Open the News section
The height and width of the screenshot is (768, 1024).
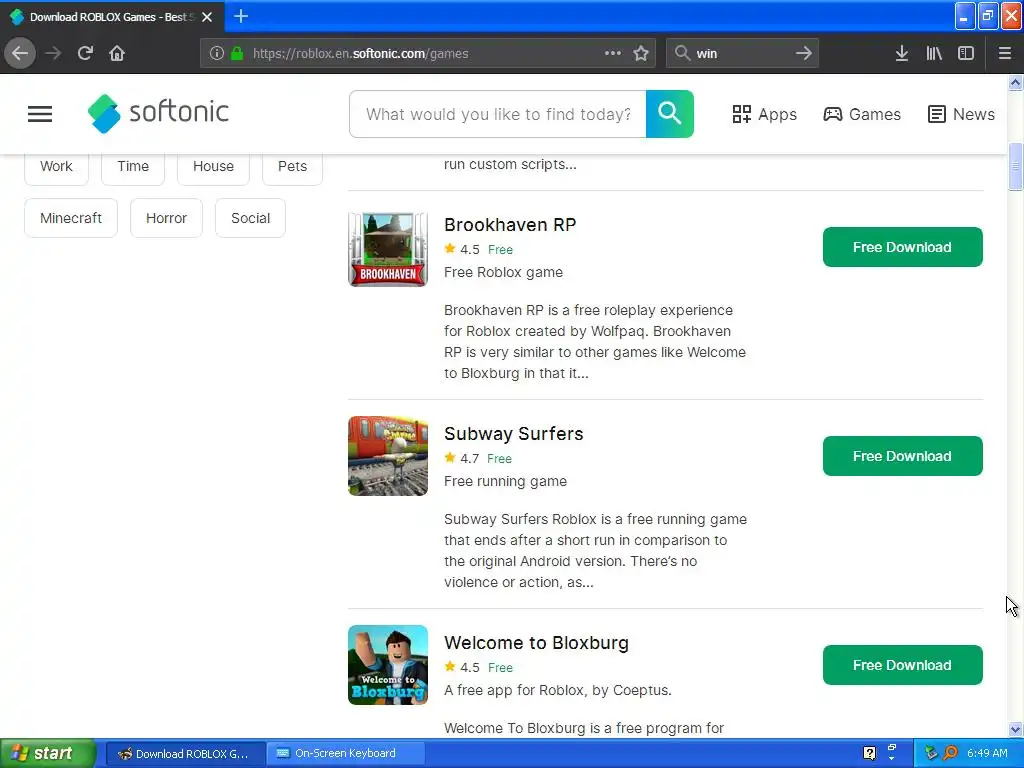click(x=961, y=114)
